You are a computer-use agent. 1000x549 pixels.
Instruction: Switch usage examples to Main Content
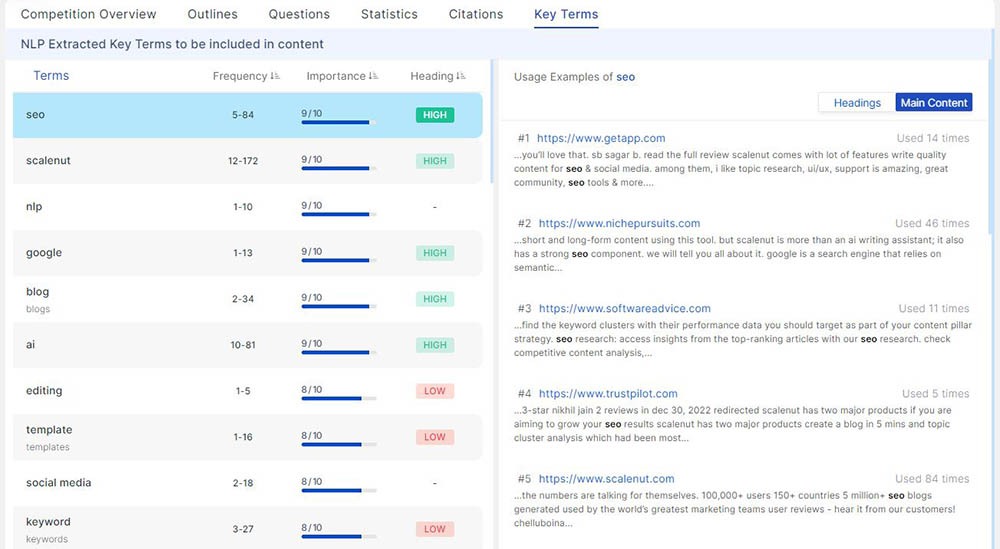click(x=933, y=103)
